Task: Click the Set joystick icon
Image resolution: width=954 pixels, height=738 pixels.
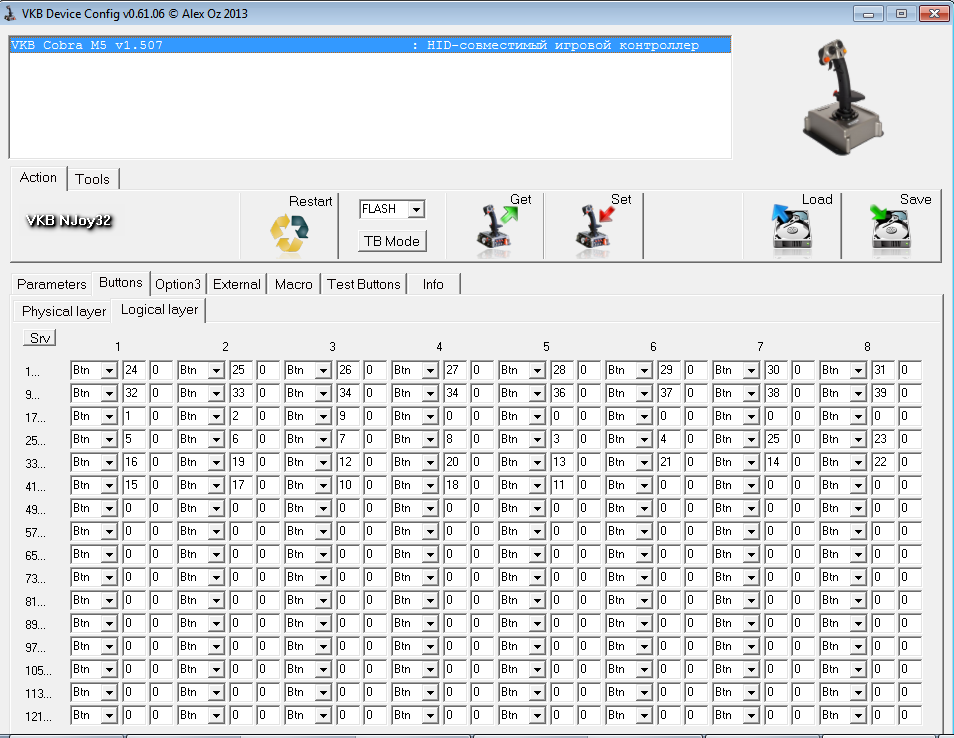Action: (x=595, y=228)
